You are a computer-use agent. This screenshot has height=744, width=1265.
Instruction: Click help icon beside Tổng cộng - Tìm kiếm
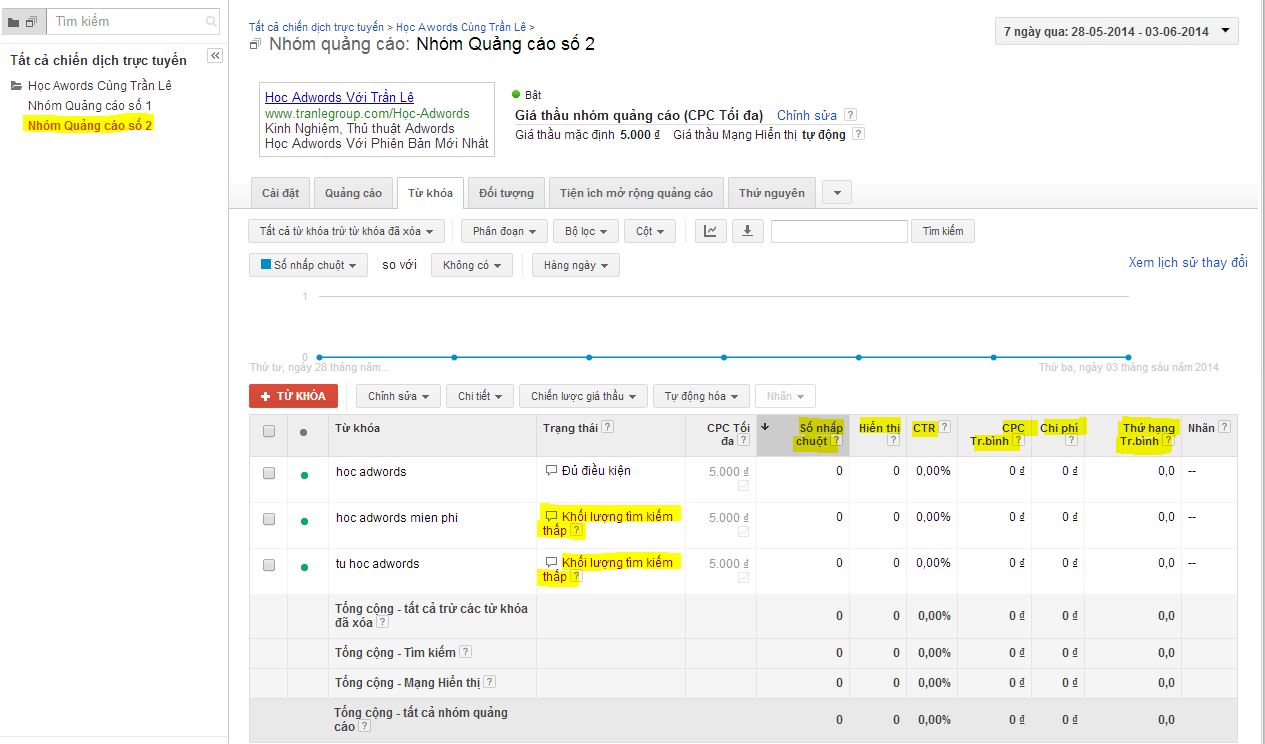click(465, 653)
